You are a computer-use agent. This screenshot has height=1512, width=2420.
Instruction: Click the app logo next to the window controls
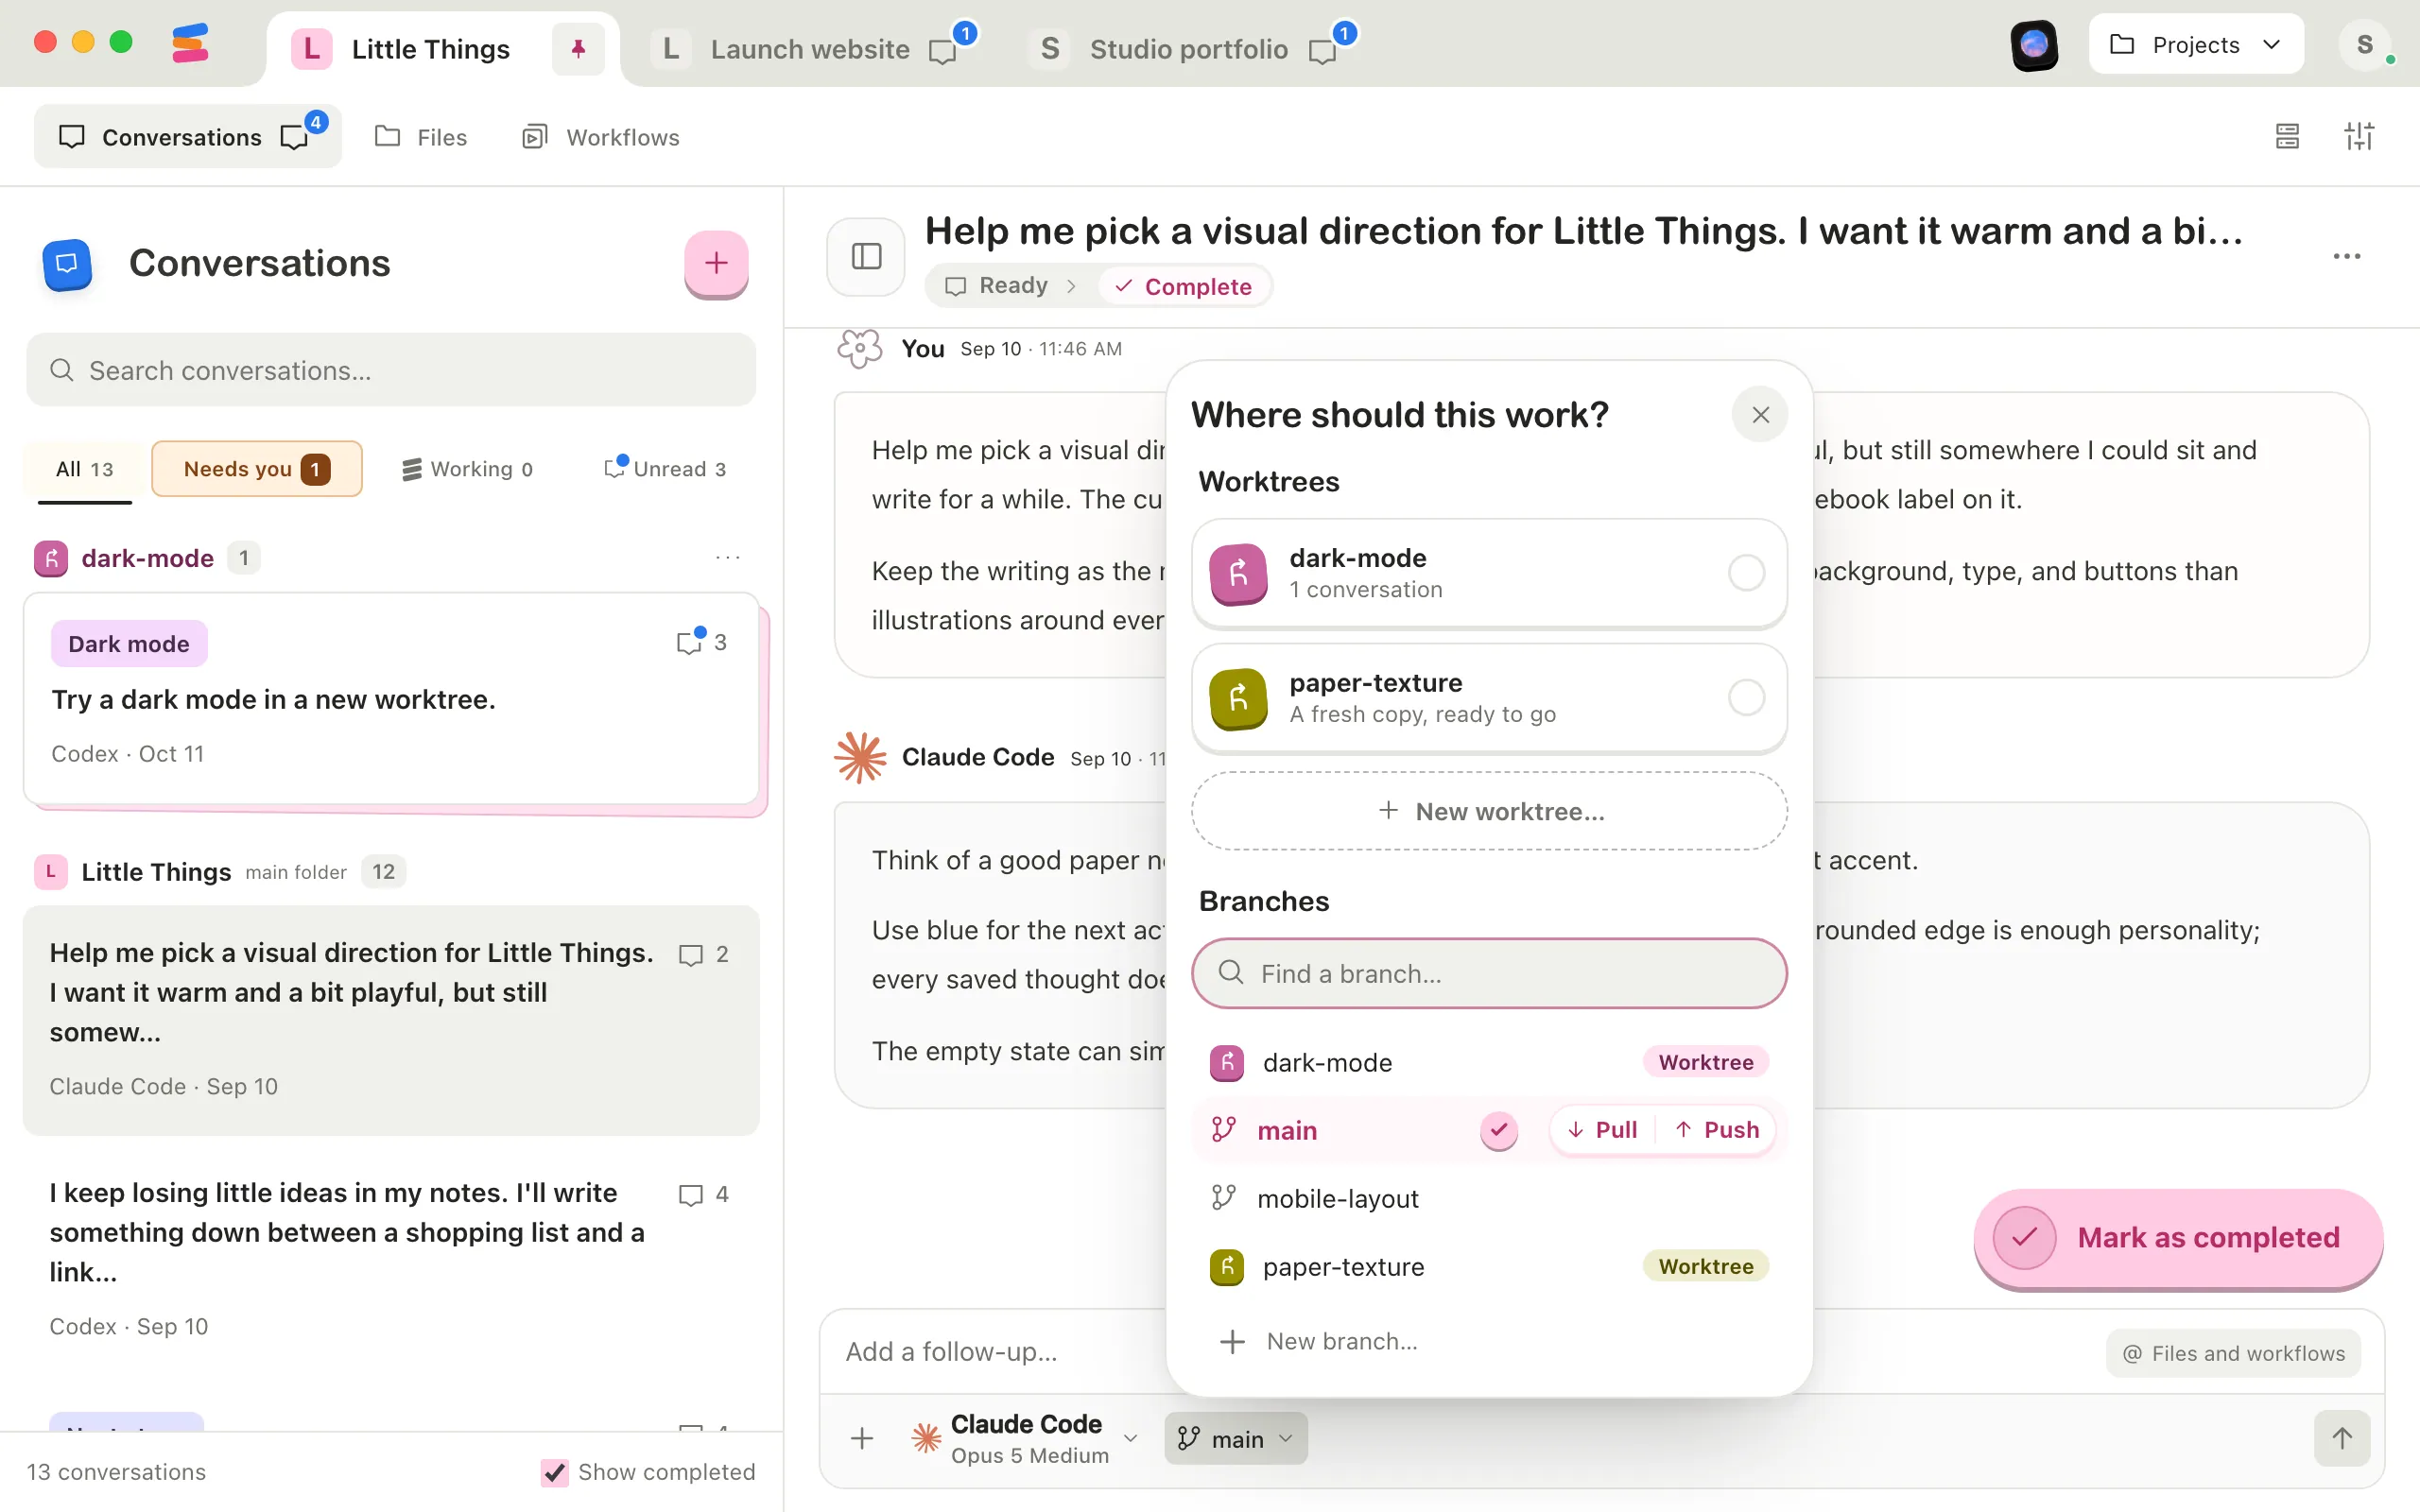point(190,43)
